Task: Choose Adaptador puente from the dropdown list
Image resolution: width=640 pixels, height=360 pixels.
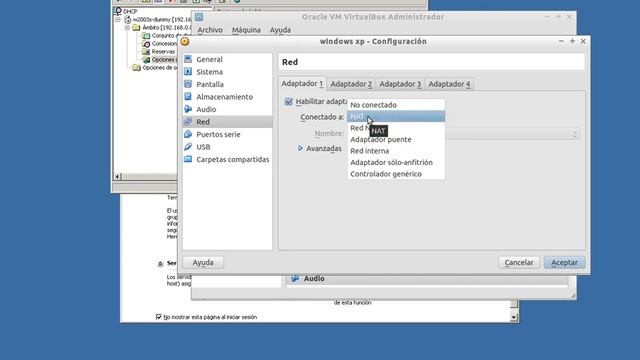Action: click(396, 139)
